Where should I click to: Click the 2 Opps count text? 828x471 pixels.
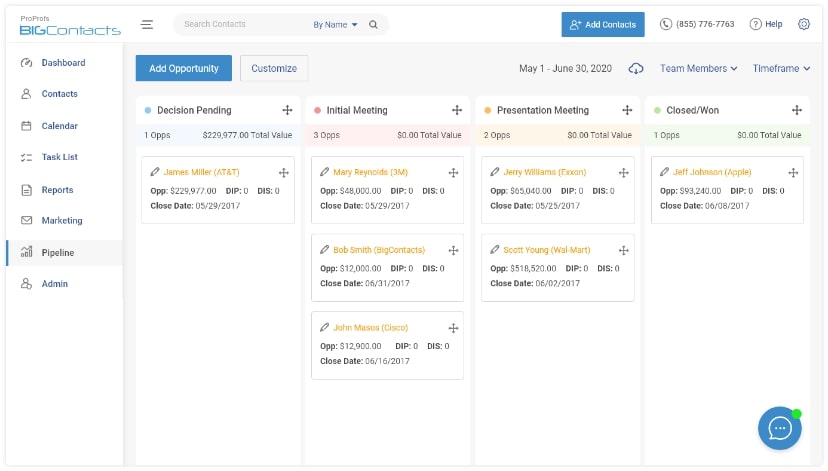(x=496, y=135)
